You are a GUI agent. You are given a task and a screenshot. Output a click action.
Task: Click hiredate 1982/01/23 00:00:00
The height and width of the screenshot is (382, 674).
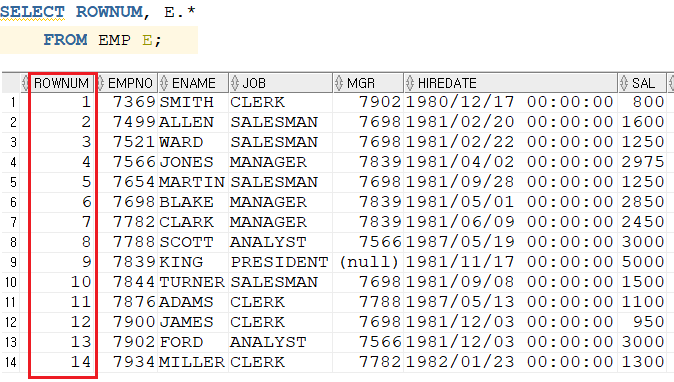tap(510, 362)
